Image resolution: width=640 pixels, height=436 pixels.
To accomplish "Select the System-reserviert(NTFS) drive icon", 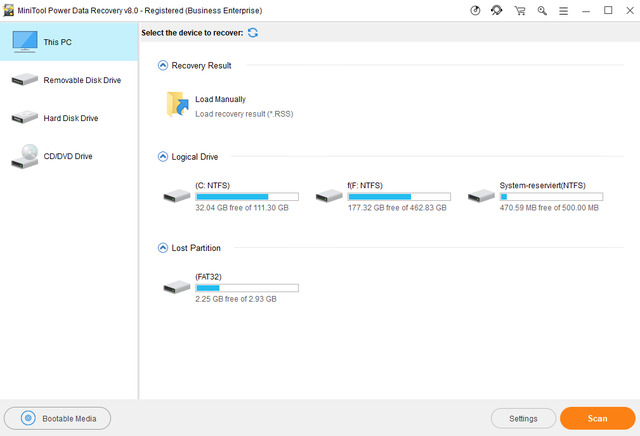I will [481, 196].
